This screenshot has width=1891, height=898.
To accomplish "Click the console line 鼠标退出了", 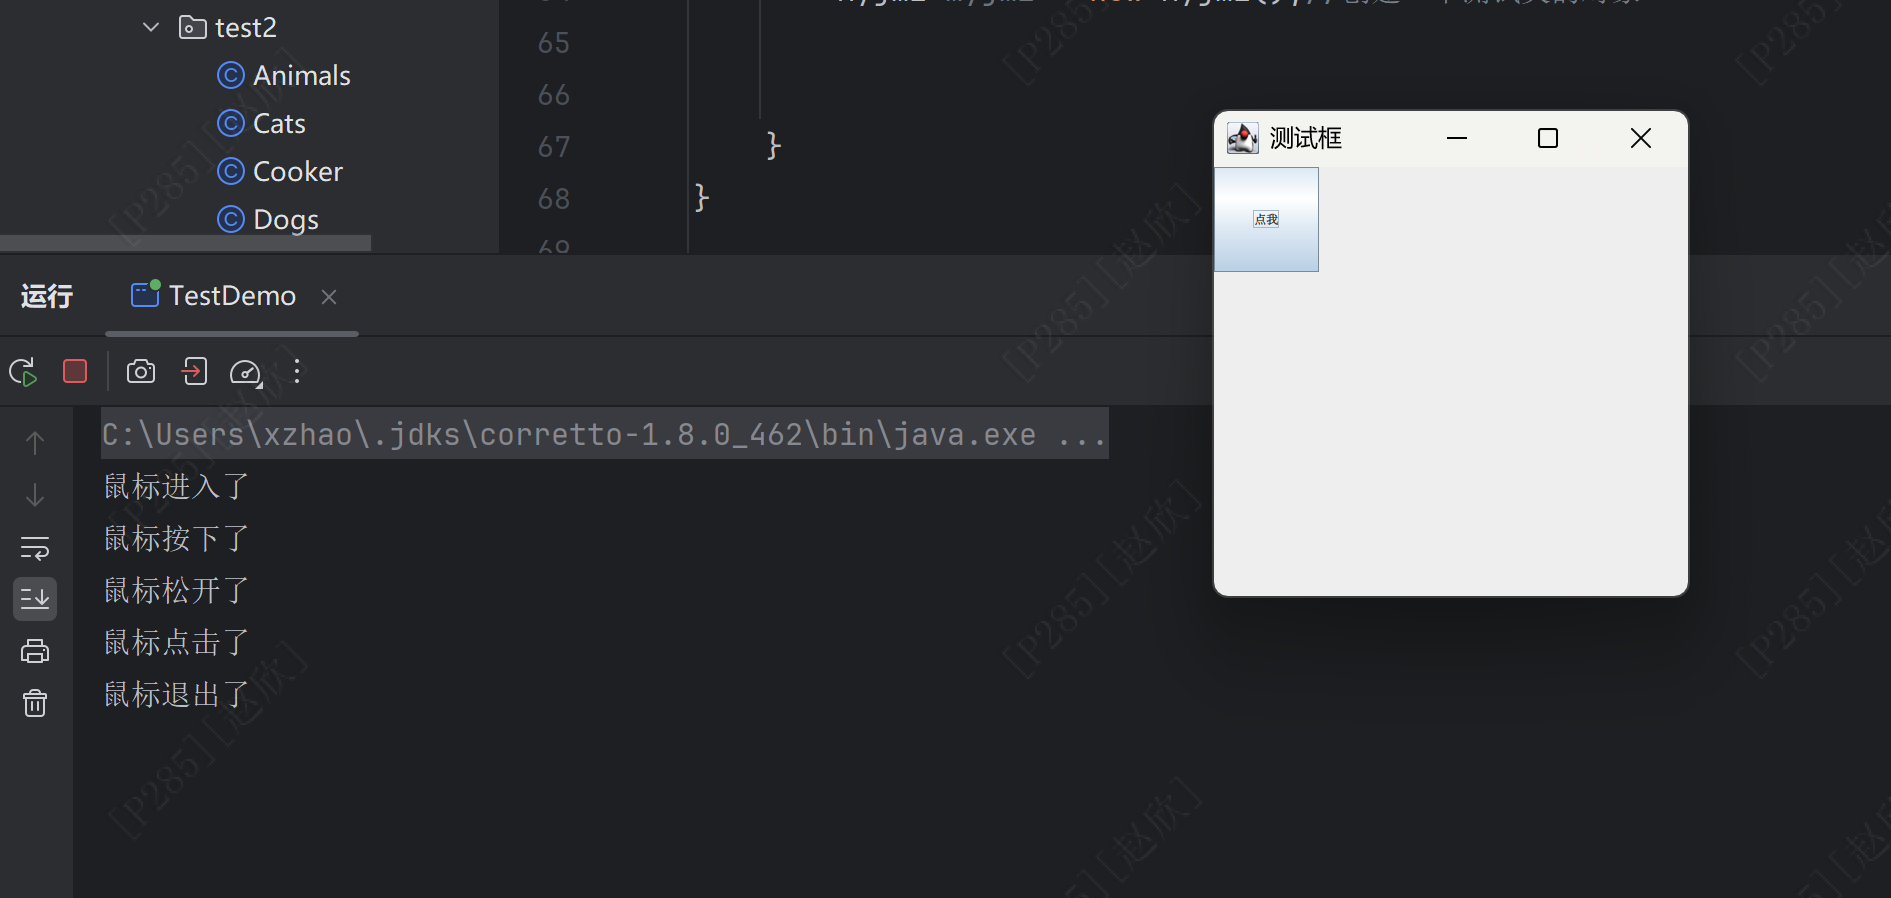I will 176,695.
